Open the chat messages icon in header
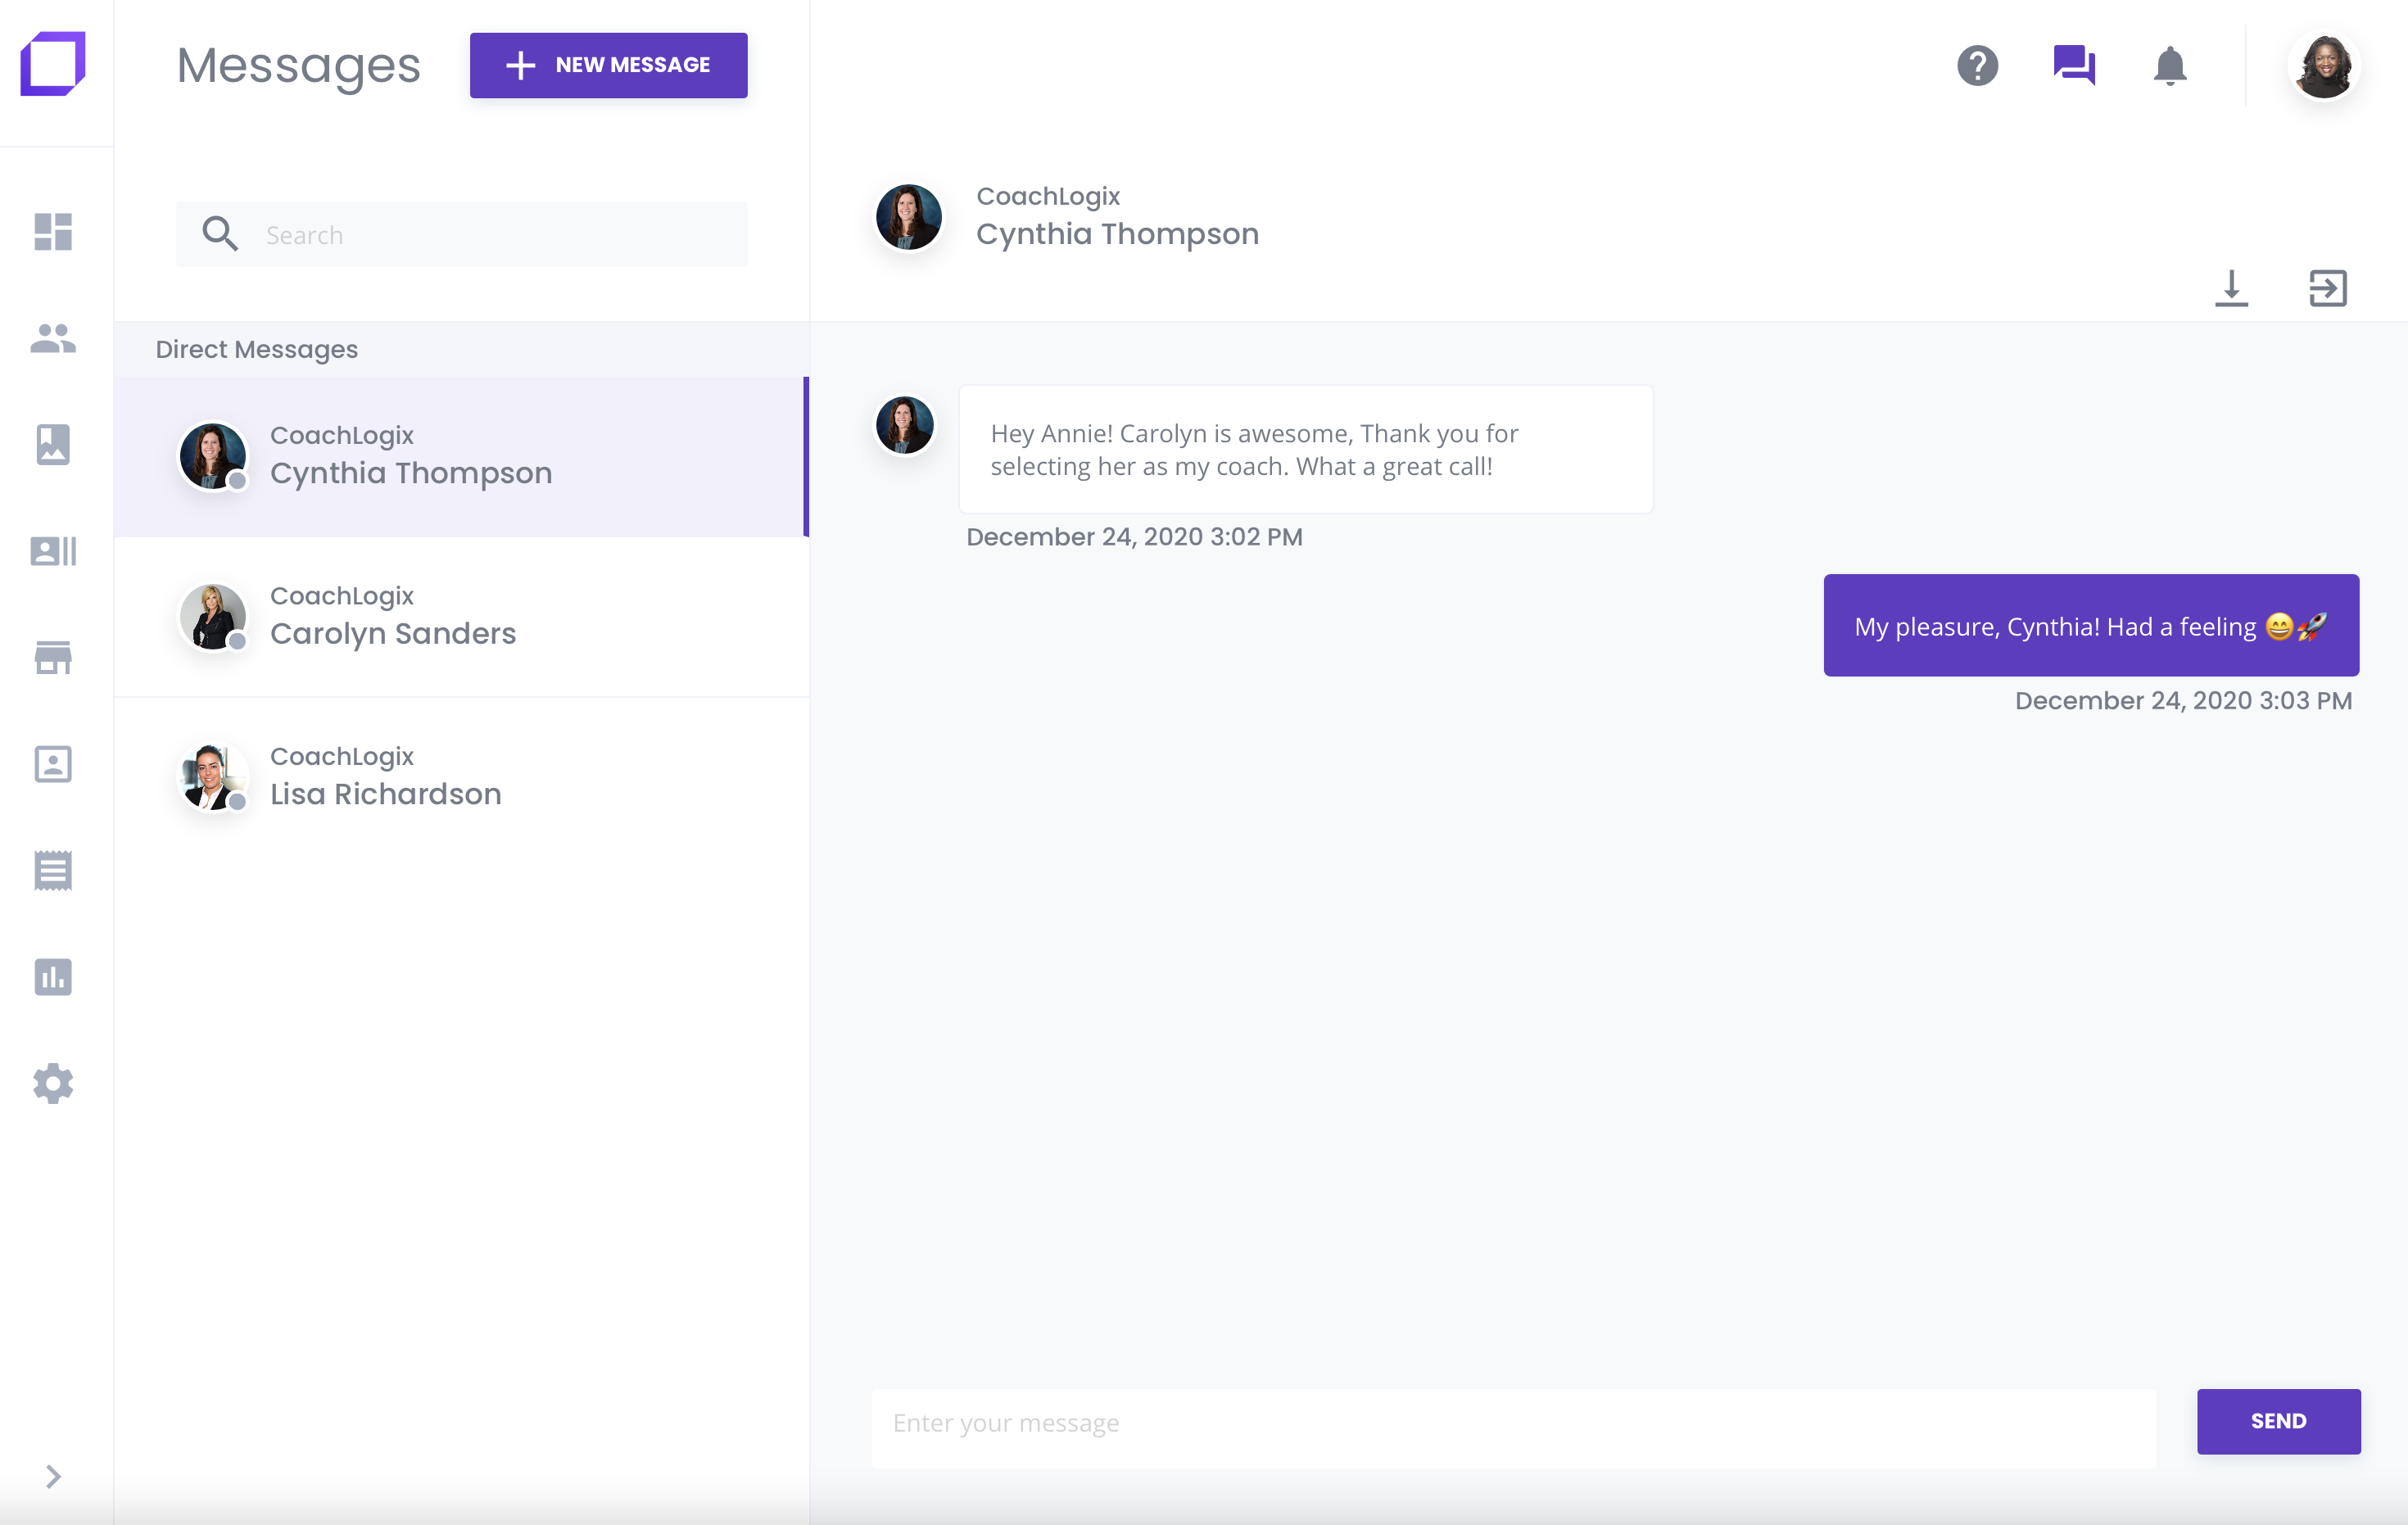The width and height of the screenshot is (2408, 1525). pos(2073,66)
